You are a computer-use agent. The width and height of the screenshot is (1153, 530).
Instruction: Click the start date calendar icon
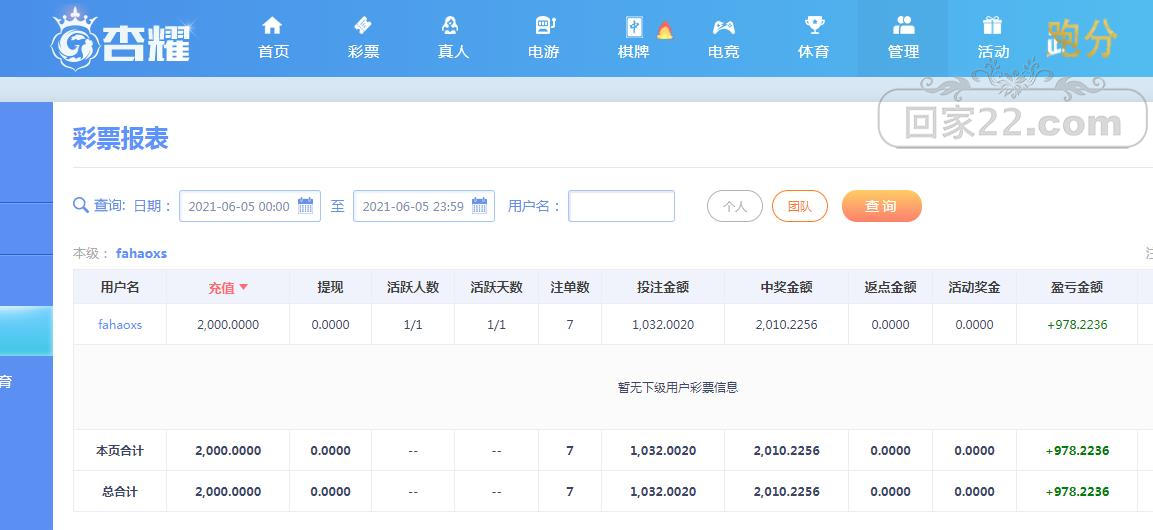(x=305, y=206)
